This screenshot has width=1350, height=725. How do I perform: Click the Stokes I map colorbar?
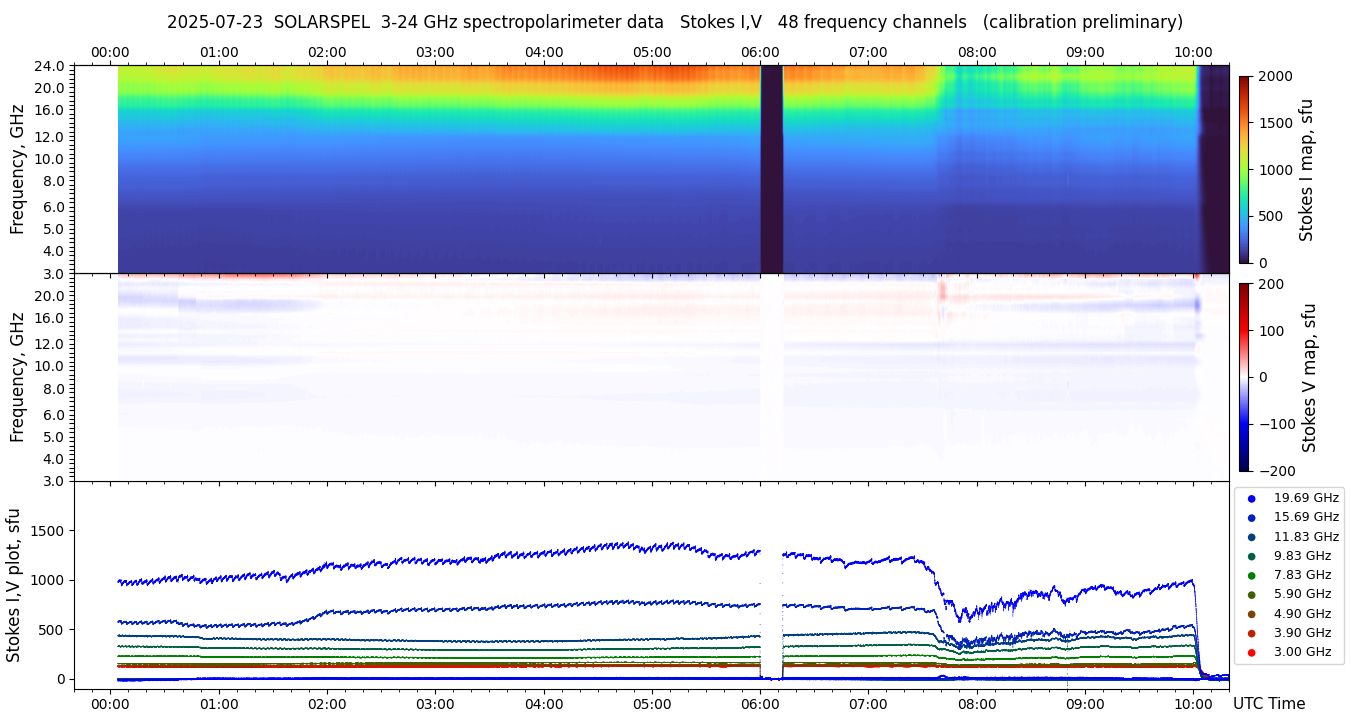pos(1244,169)
